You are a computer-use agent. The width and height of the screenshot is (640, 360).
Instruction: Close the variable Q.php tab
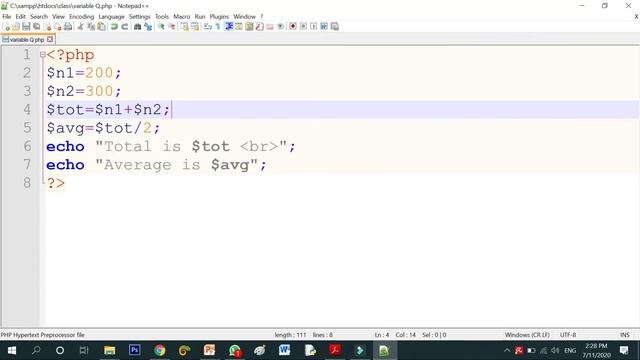(50, 40)
